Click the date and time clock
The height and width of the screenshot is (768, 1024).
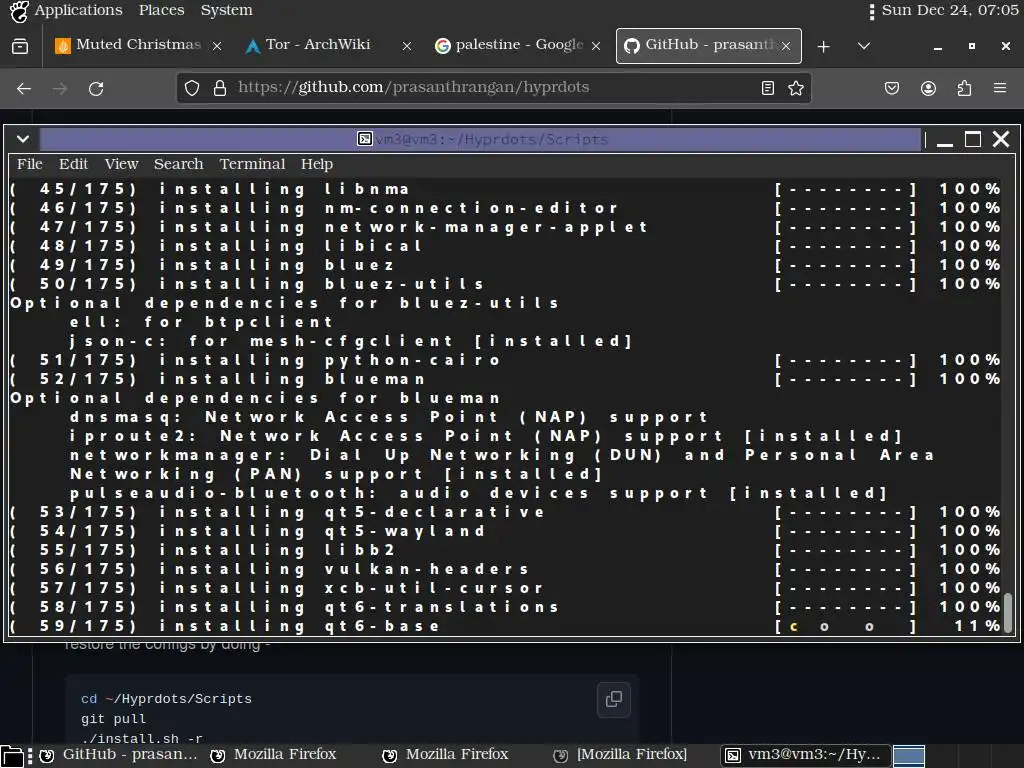949,10
